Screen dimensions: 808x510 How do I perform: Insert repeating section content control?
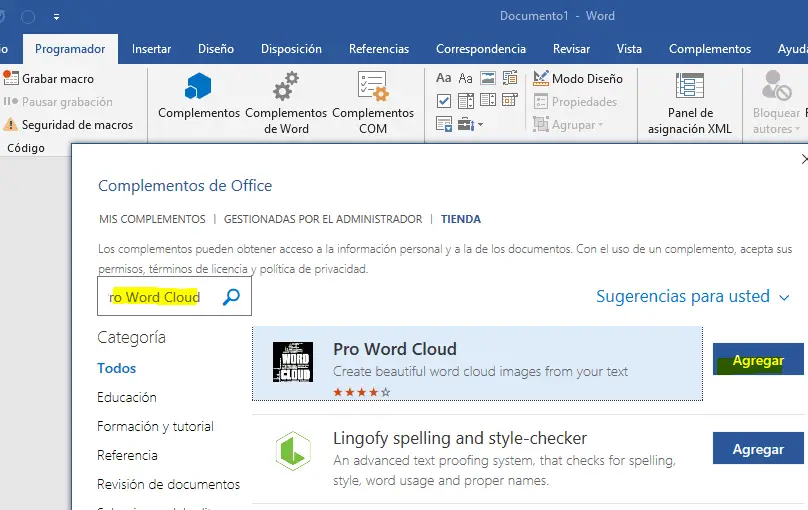(444, 124)
